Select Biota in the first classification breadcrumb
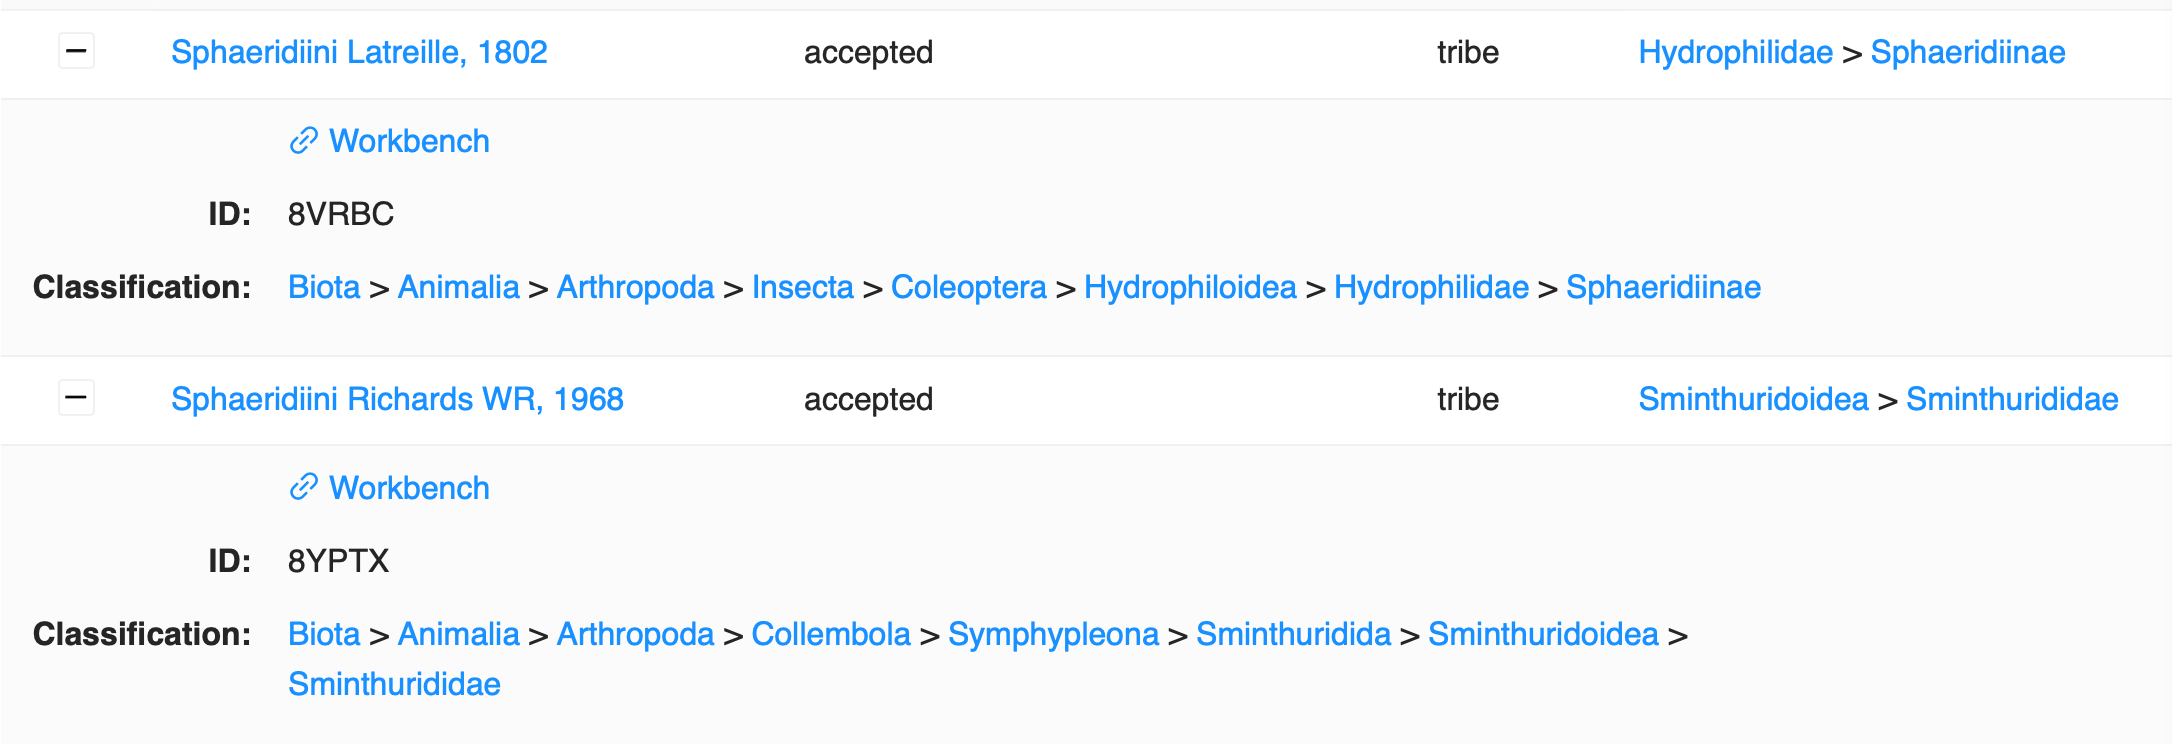This screenshot has width=2172, height=744. (323, 286)
